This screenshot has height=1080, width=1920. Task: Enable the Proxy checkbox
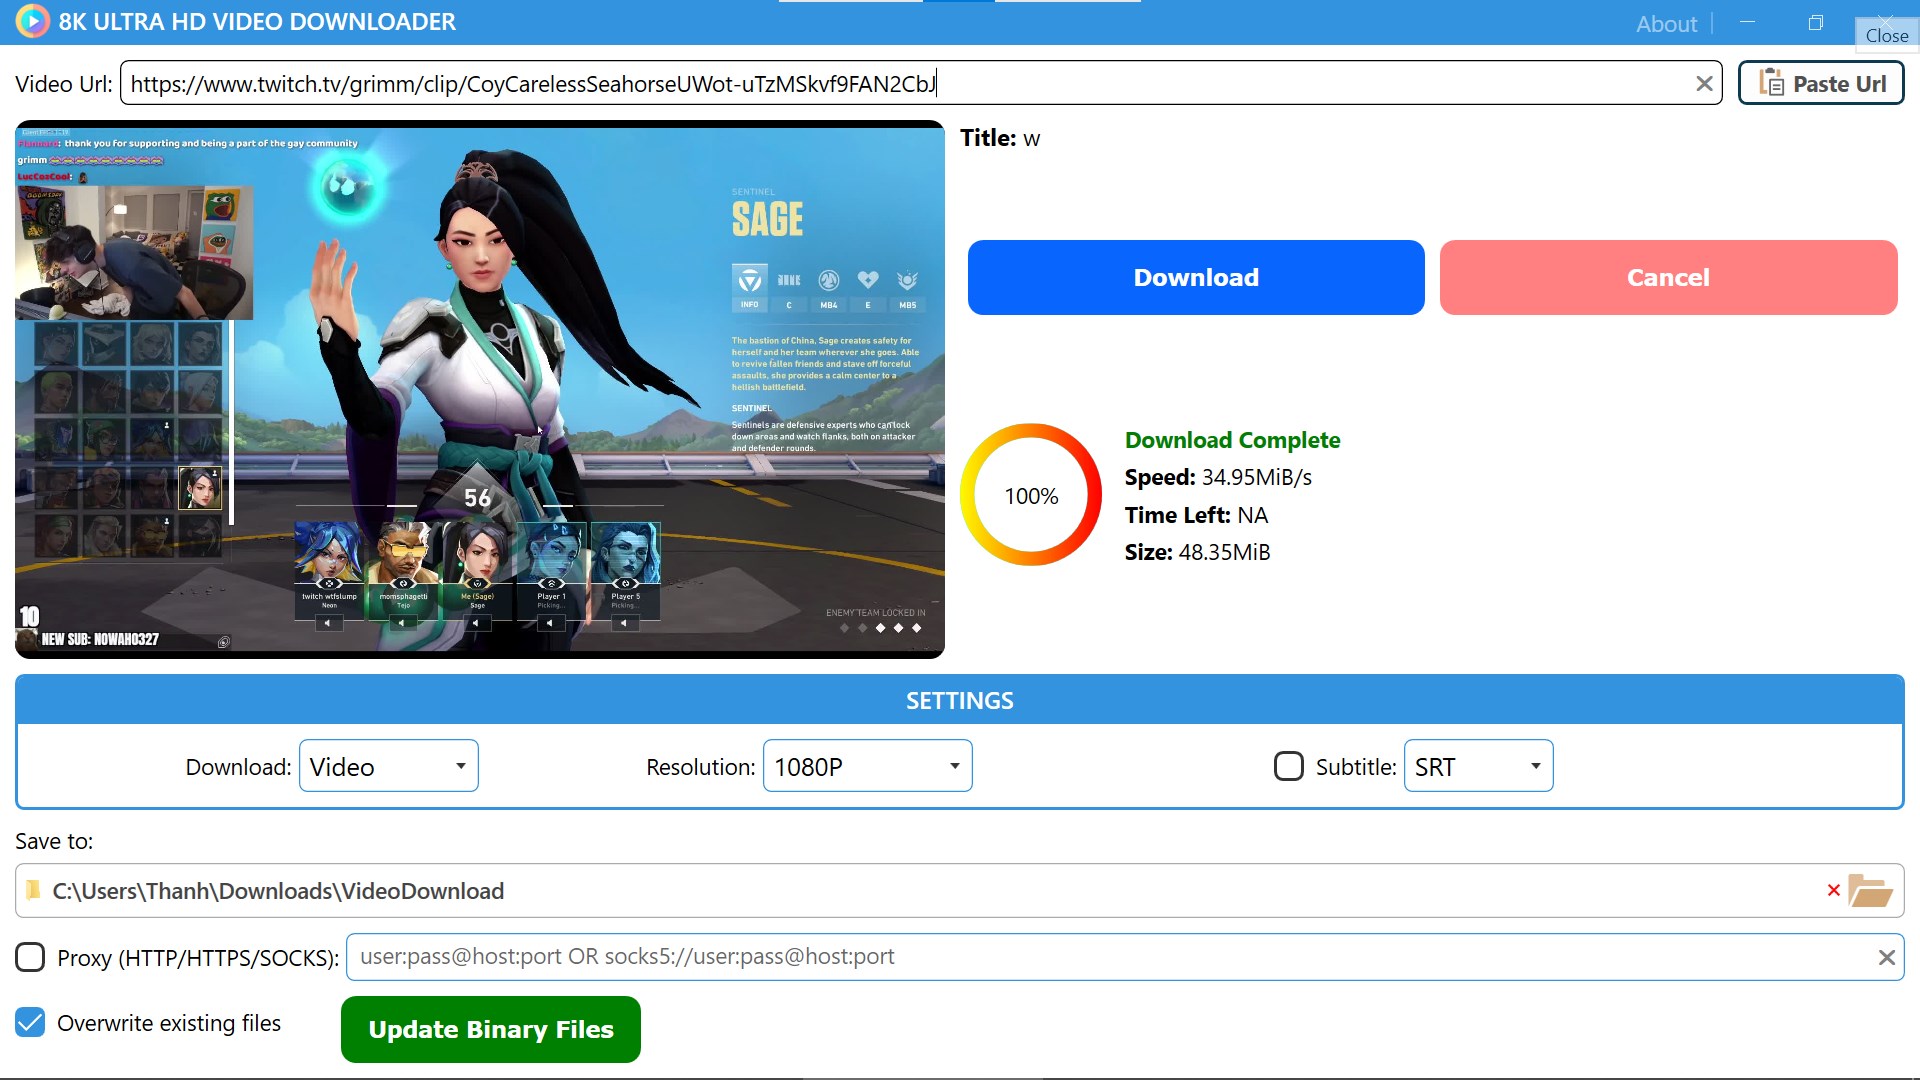click(30, 957)
